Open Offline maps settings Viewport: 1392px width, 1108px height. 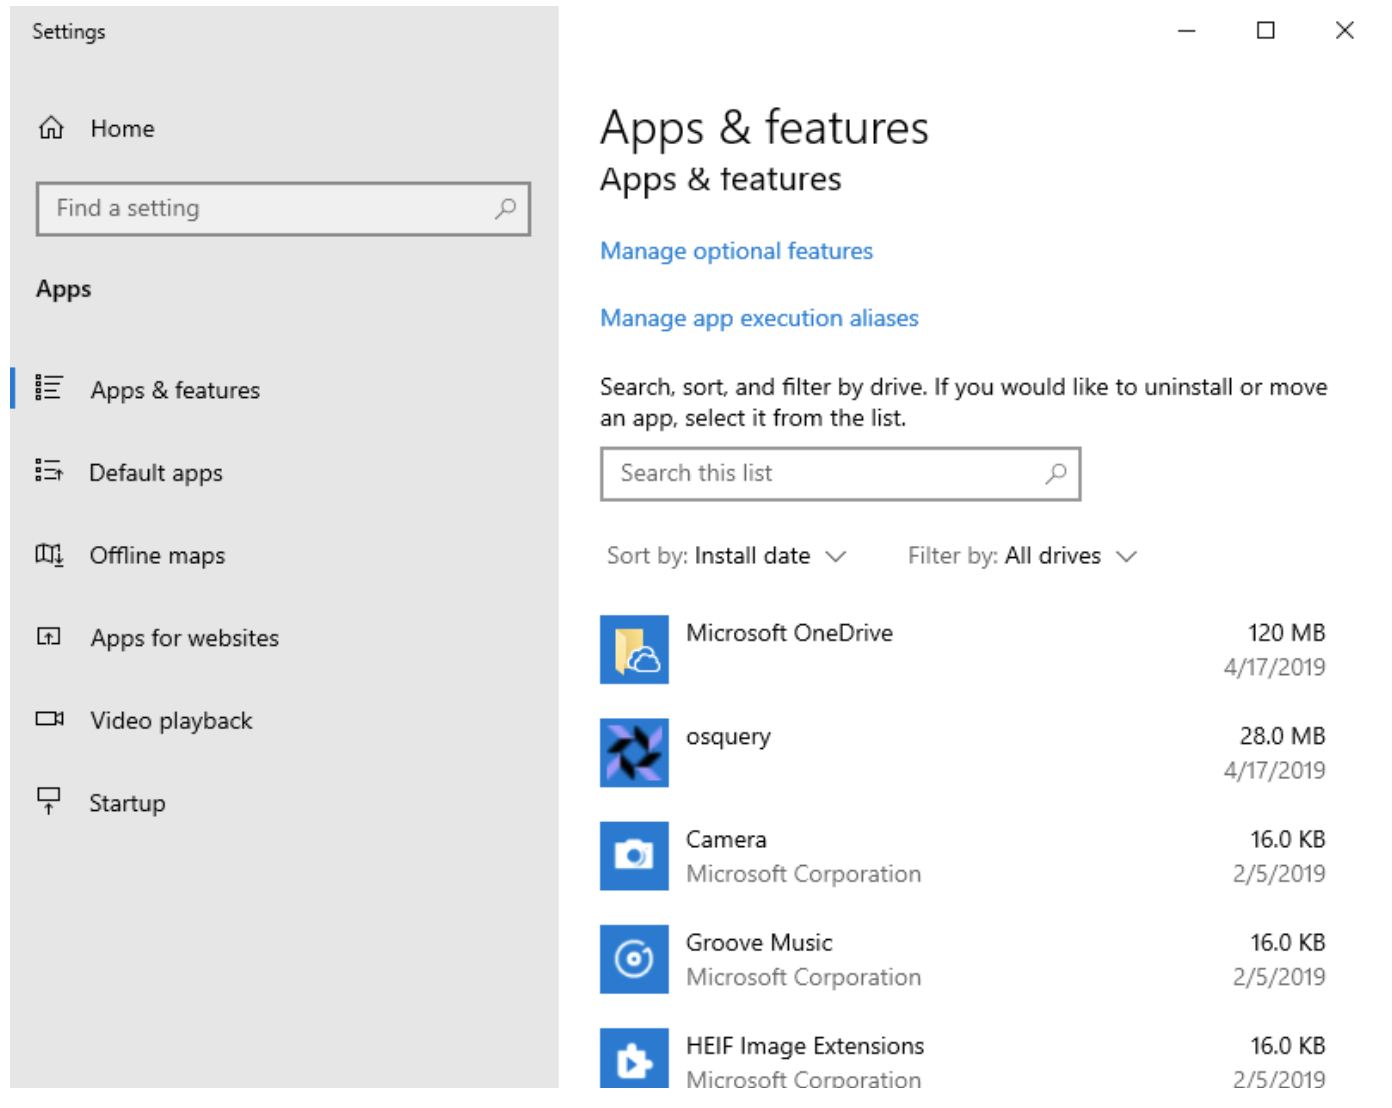[157, 555]
